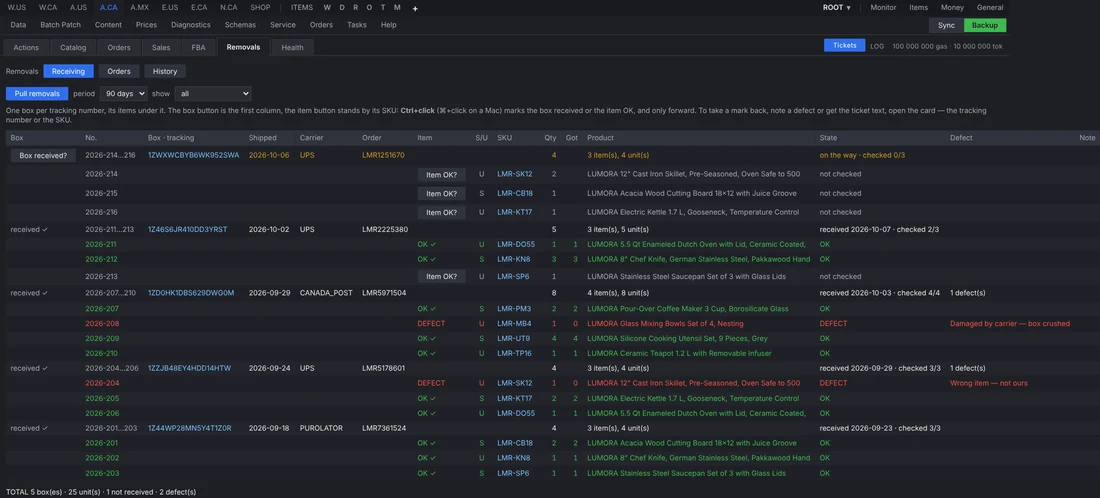Open tracking number 1Z44WP28MN5Y4T1Z0R
The image size is (1100, 498).
[189, 428]
